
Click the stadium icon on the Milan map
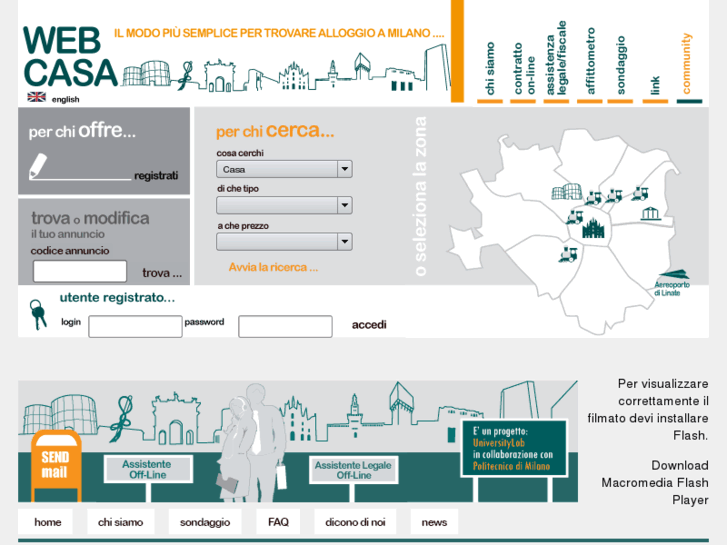tap(567, 191)
